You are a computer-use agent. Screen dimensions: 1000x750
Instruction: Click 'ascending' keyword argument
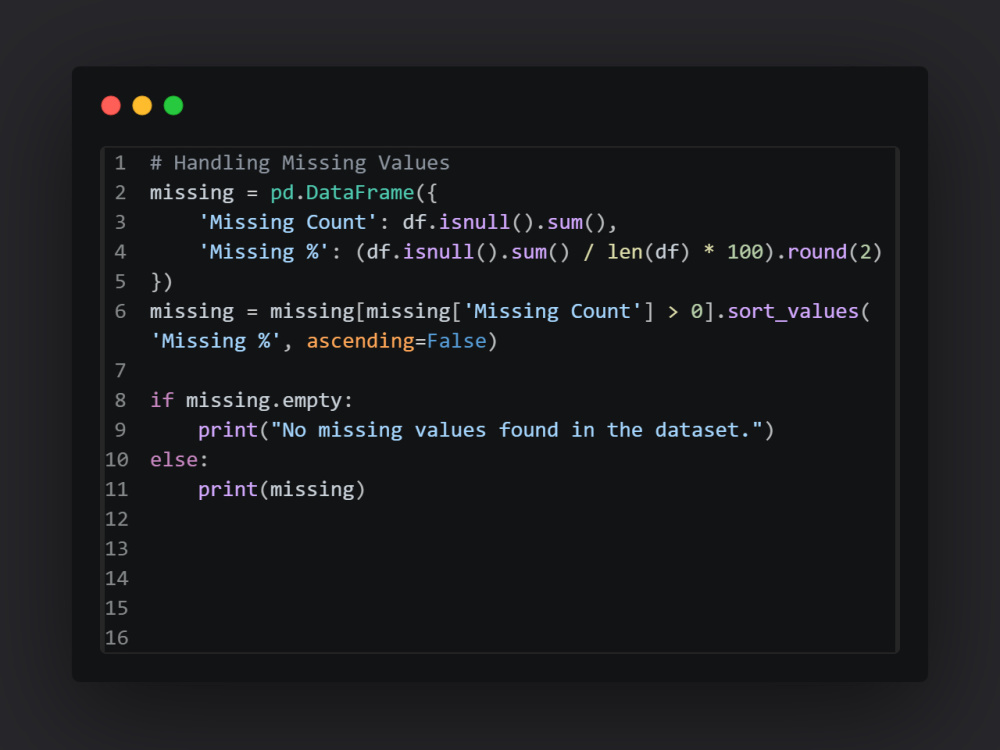(x=360, y=341)
